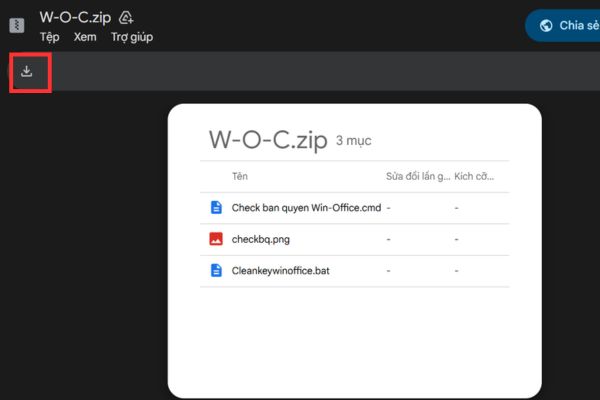Sort by the Sửa đổi lần g... column header
This screenshot has width=600, height=400.
418,176
